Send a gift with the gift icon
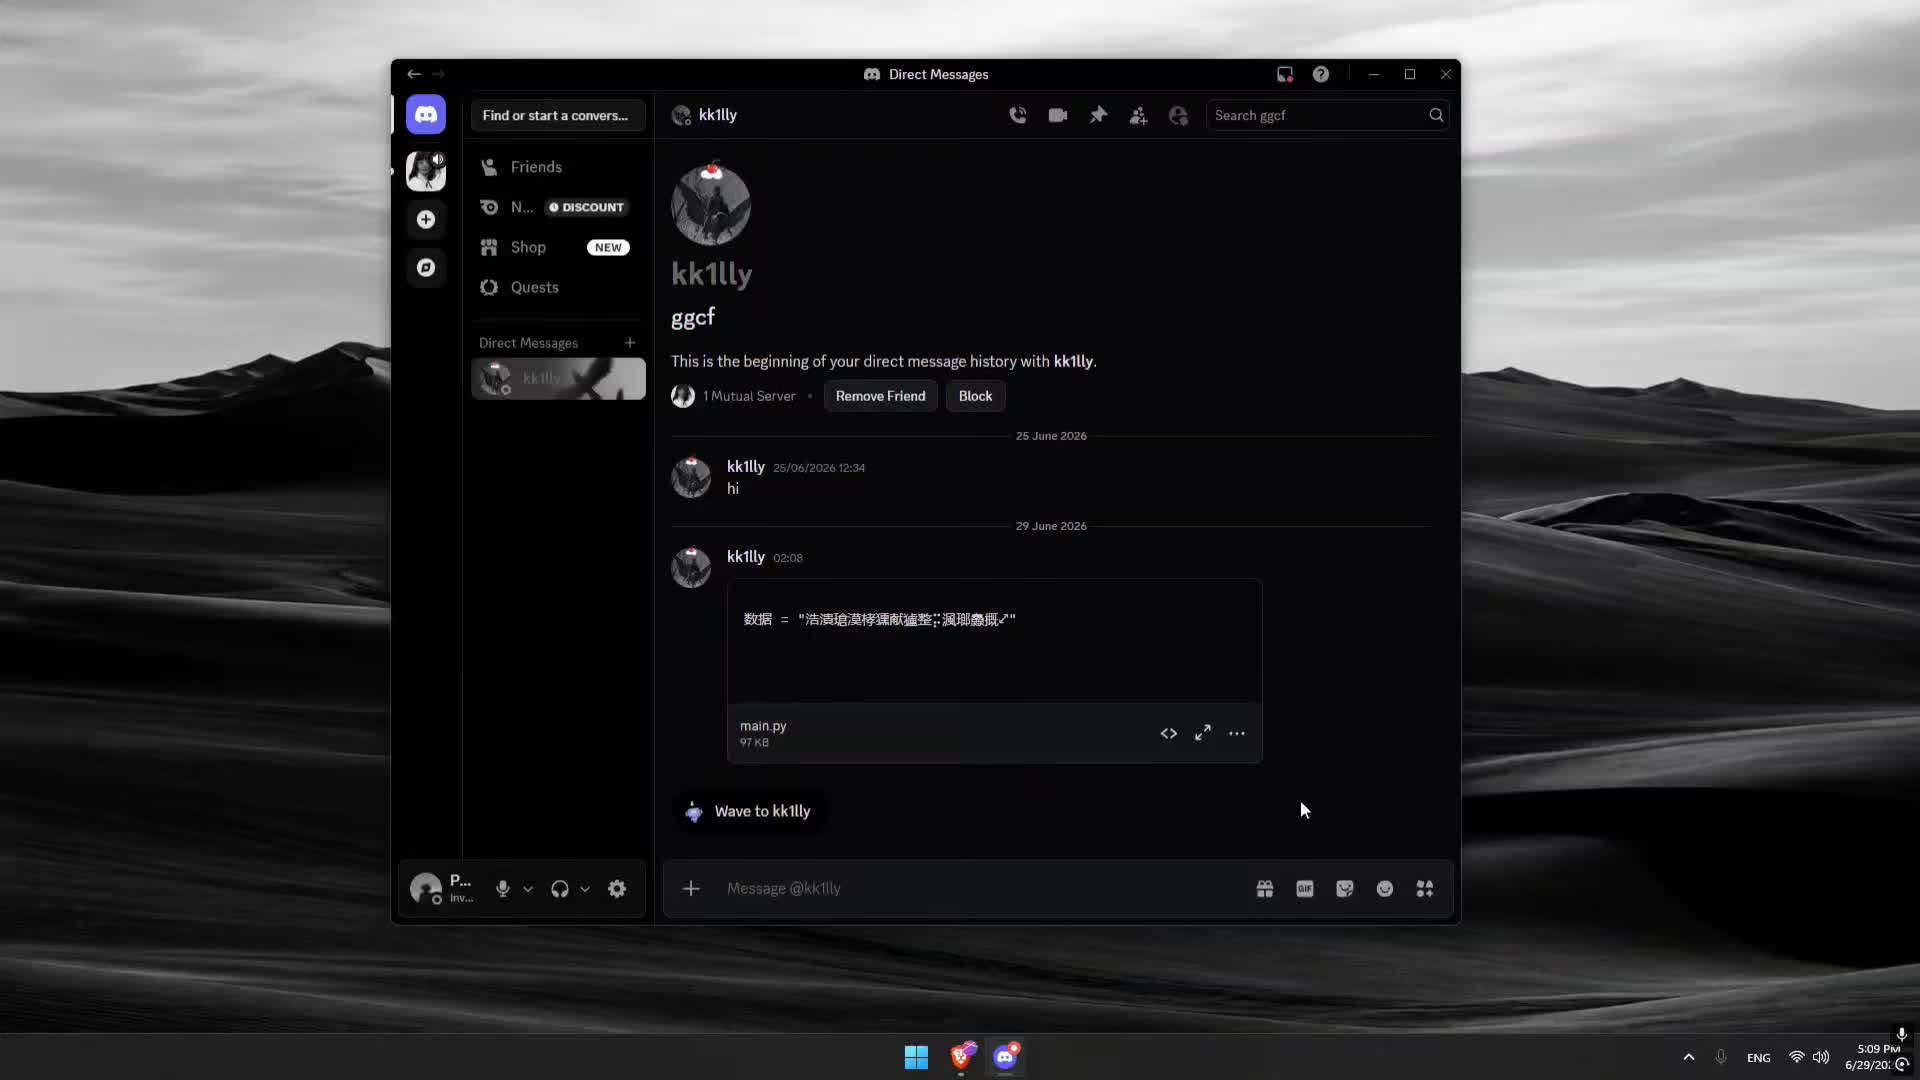This screenshot has height=1080, width=1920. click(1265, 888)
